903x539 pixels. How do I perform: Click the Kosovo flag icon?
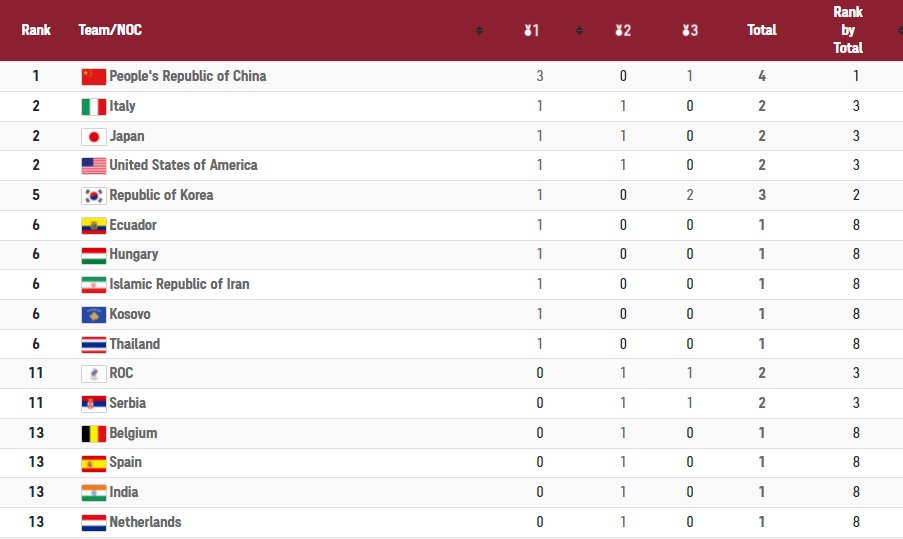click(x=93, y=314)
